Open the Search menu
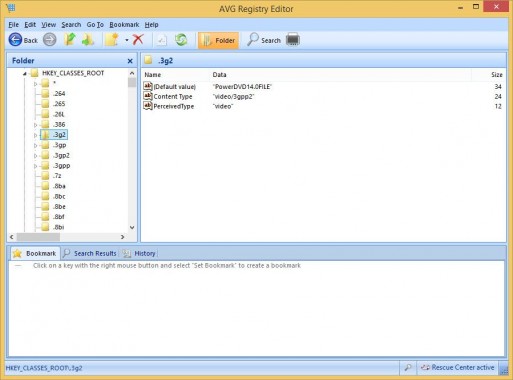The height and width of the screenshot is (380, 513). (x=71, y=25)
